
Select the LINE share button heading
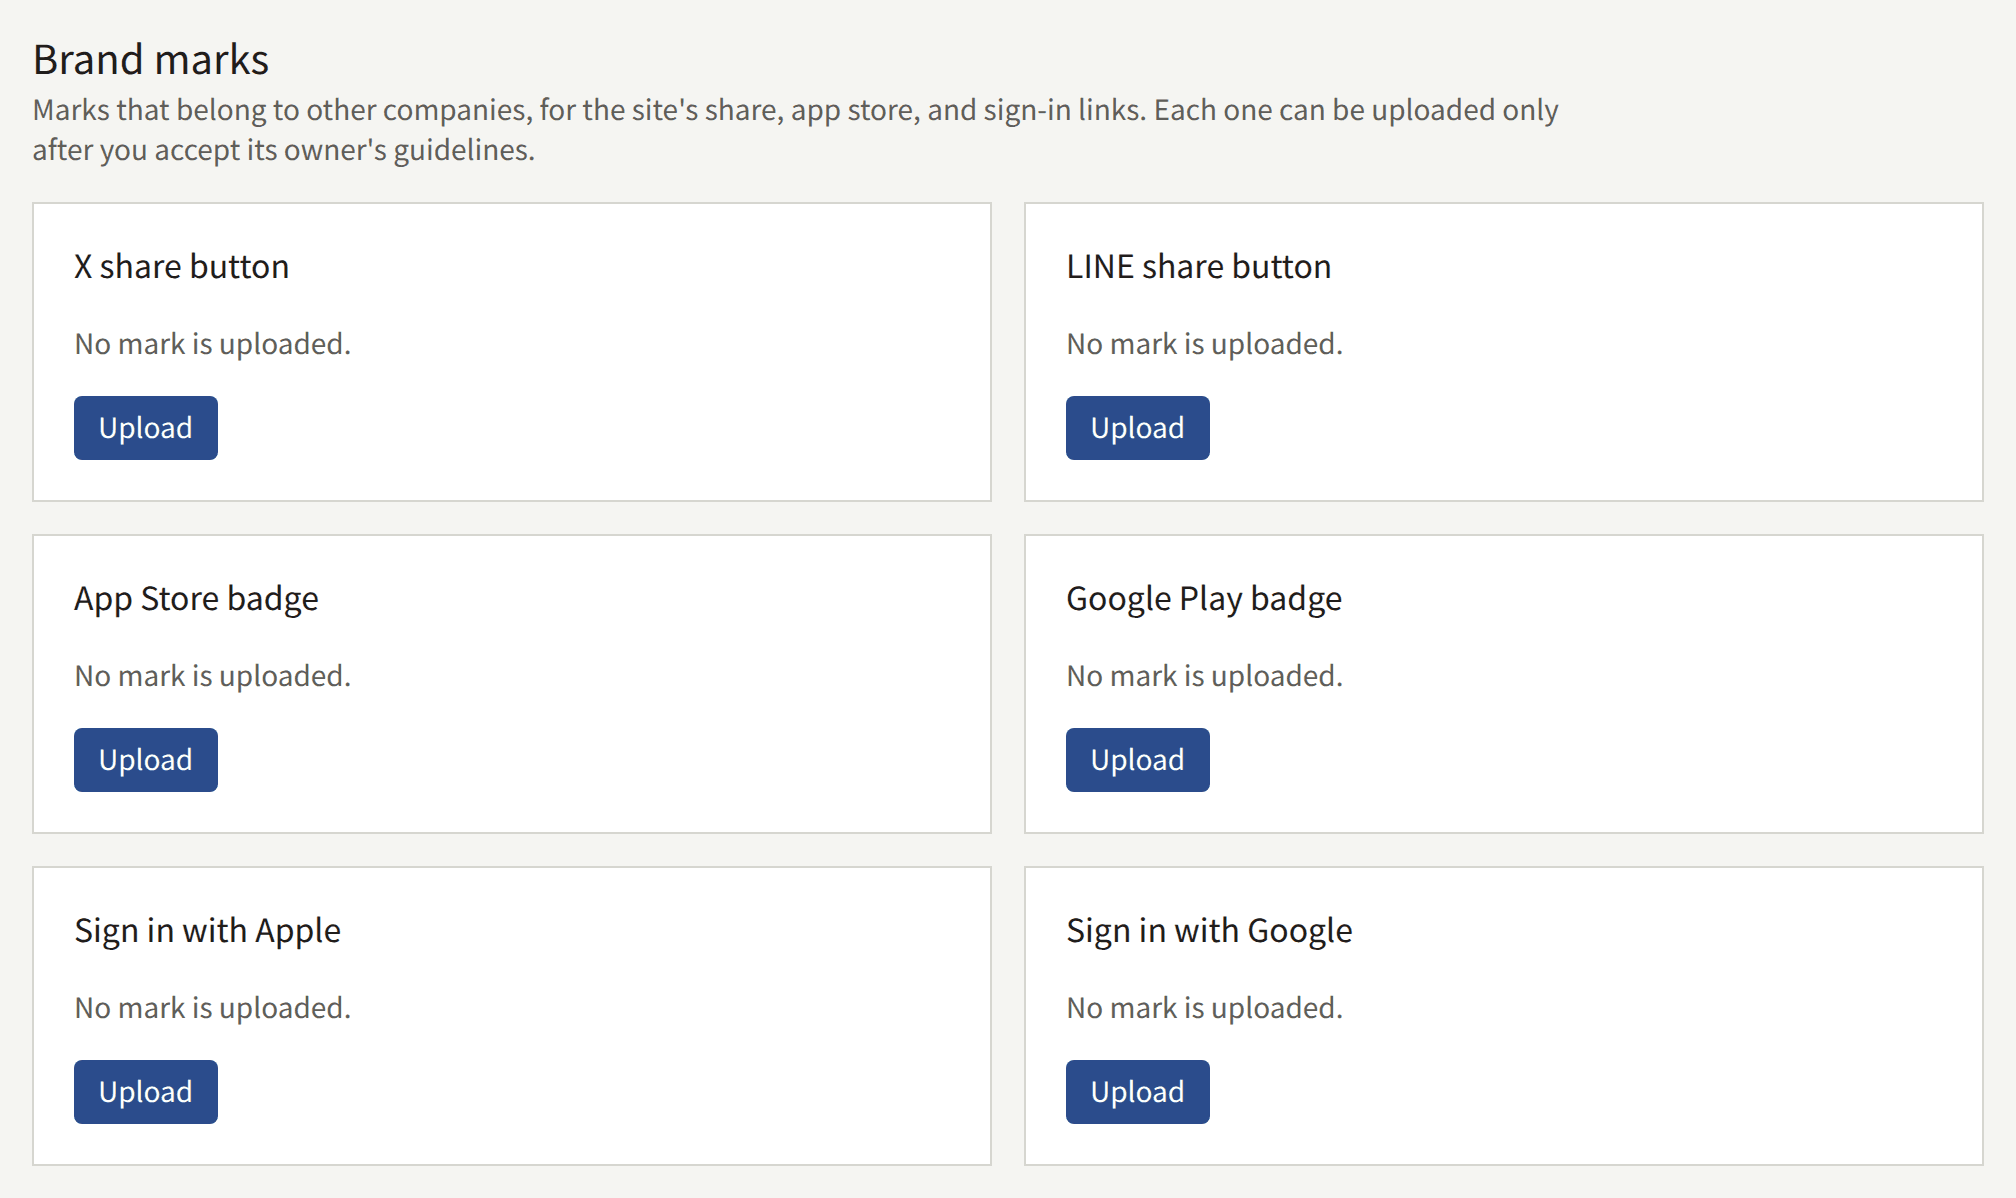[x=1199, y=267]
